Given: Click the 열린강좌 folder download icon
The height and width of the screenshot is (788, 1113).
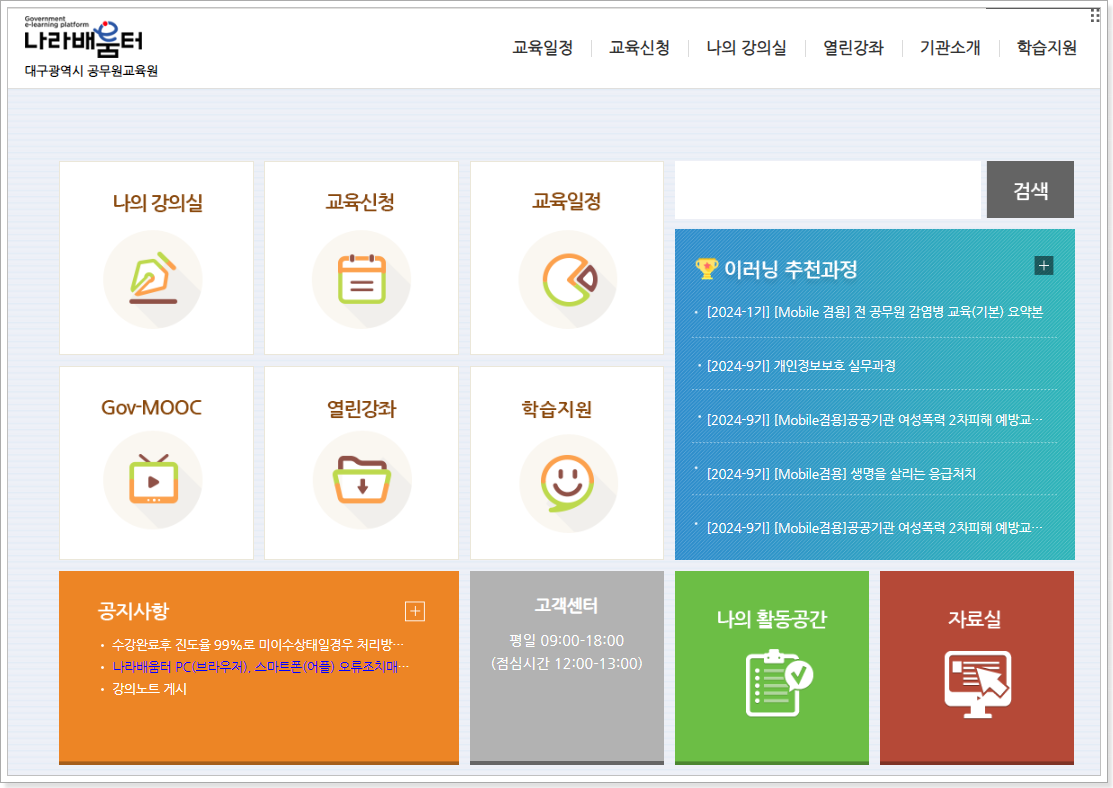Looking at the screenshot, I should click(x=360, y=481).
